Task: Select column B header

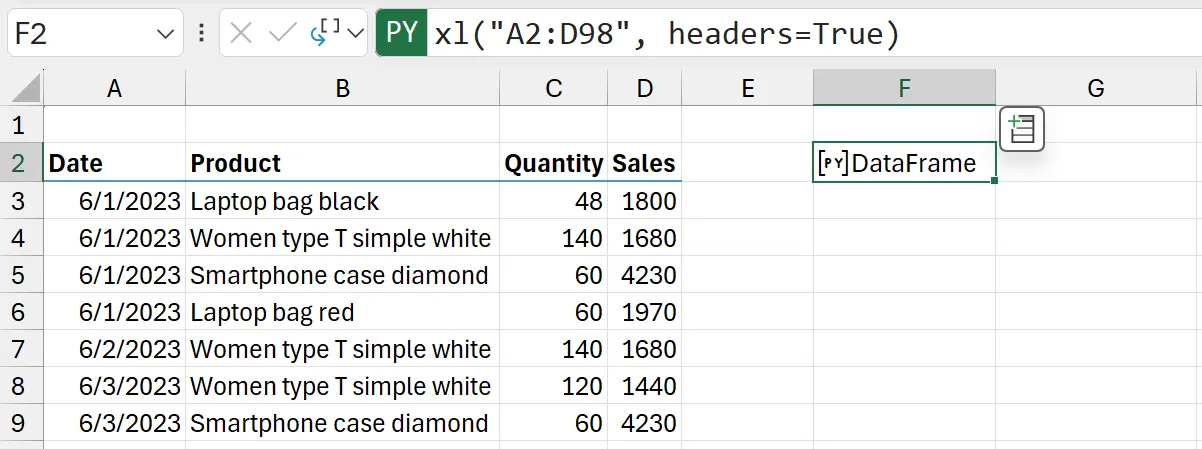Action: (342, 88)
